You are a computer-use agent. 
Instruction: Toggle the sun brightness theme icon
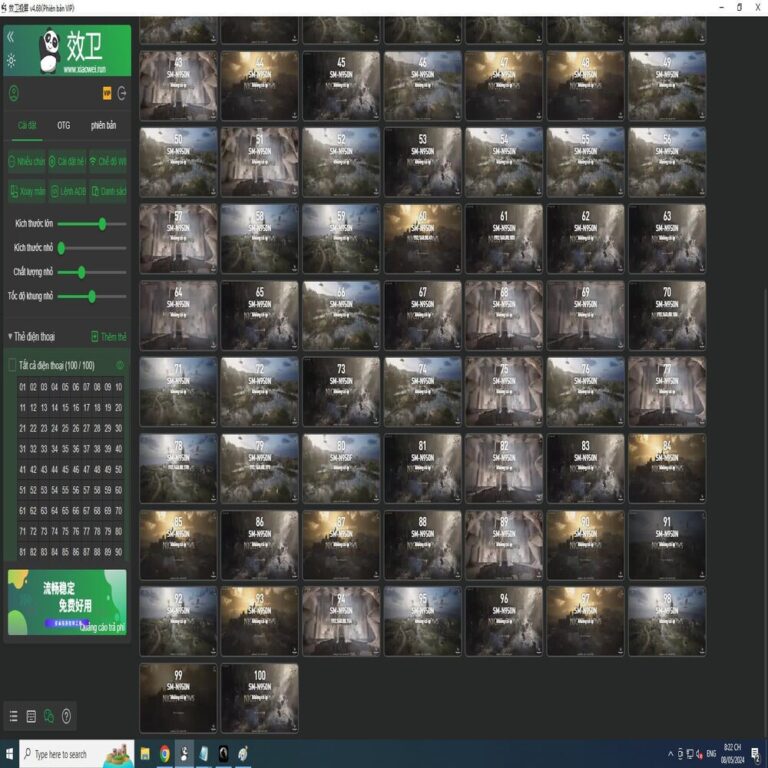(11, 61)
